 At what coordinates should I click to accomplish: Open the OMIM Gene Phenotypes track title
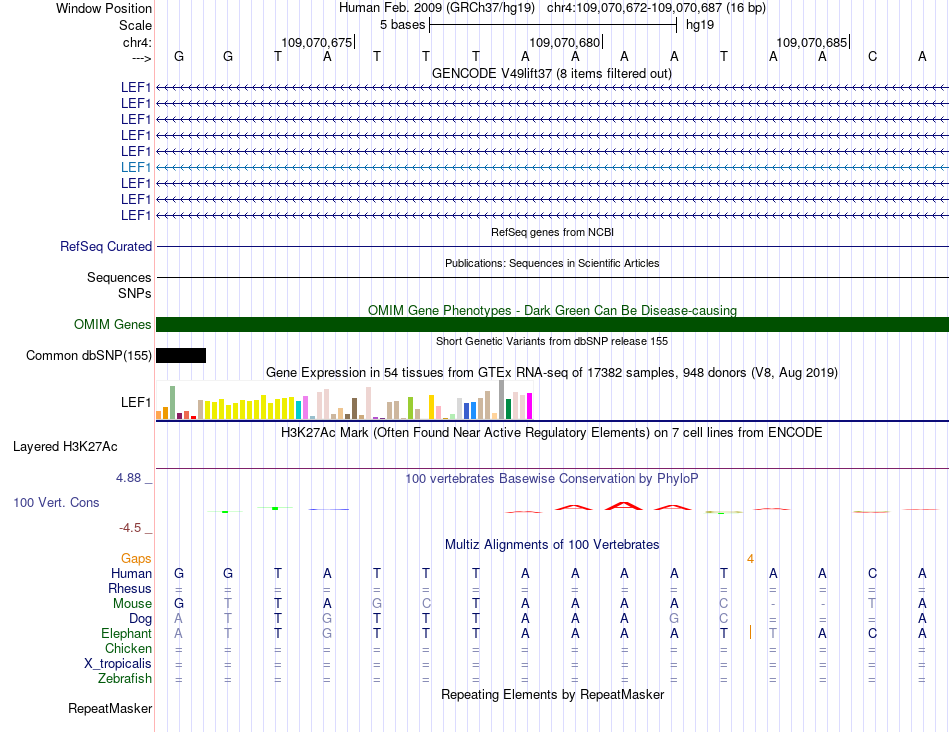tap(552, 310)
